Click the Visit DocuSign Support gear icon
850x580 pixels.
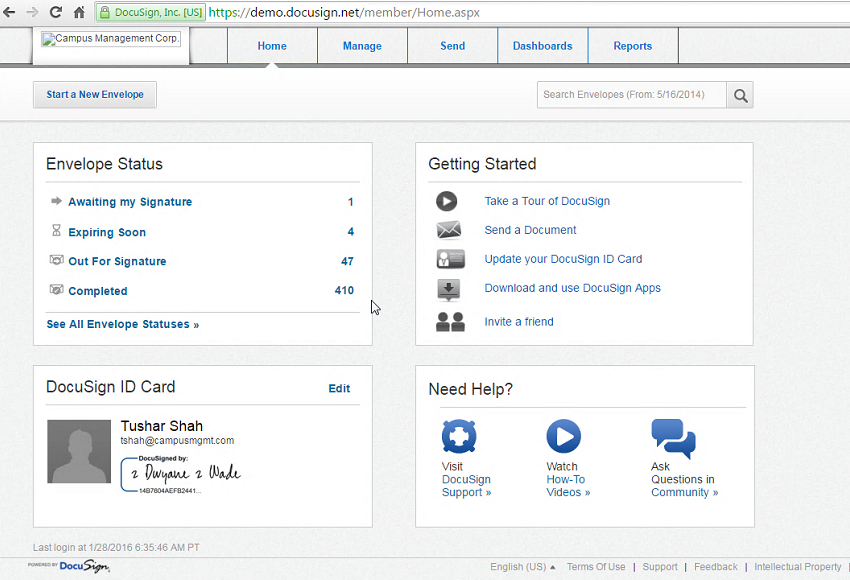[459, 436]
